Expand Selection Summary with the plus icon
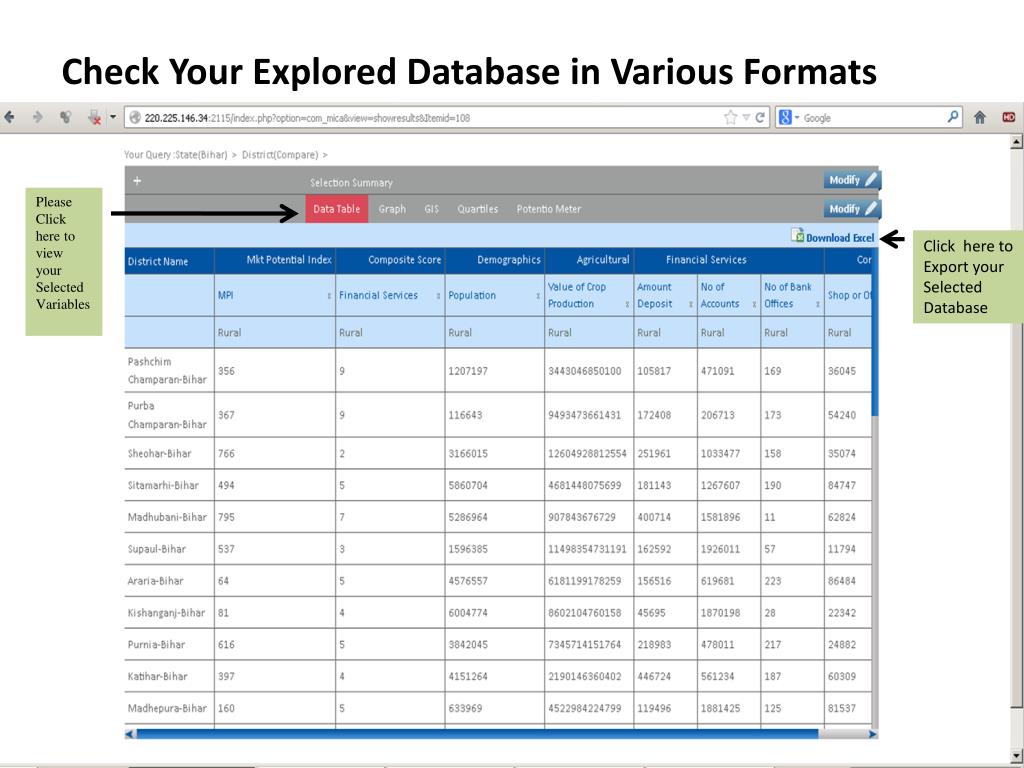1024x768 pixels. click(x=137, y=181)
